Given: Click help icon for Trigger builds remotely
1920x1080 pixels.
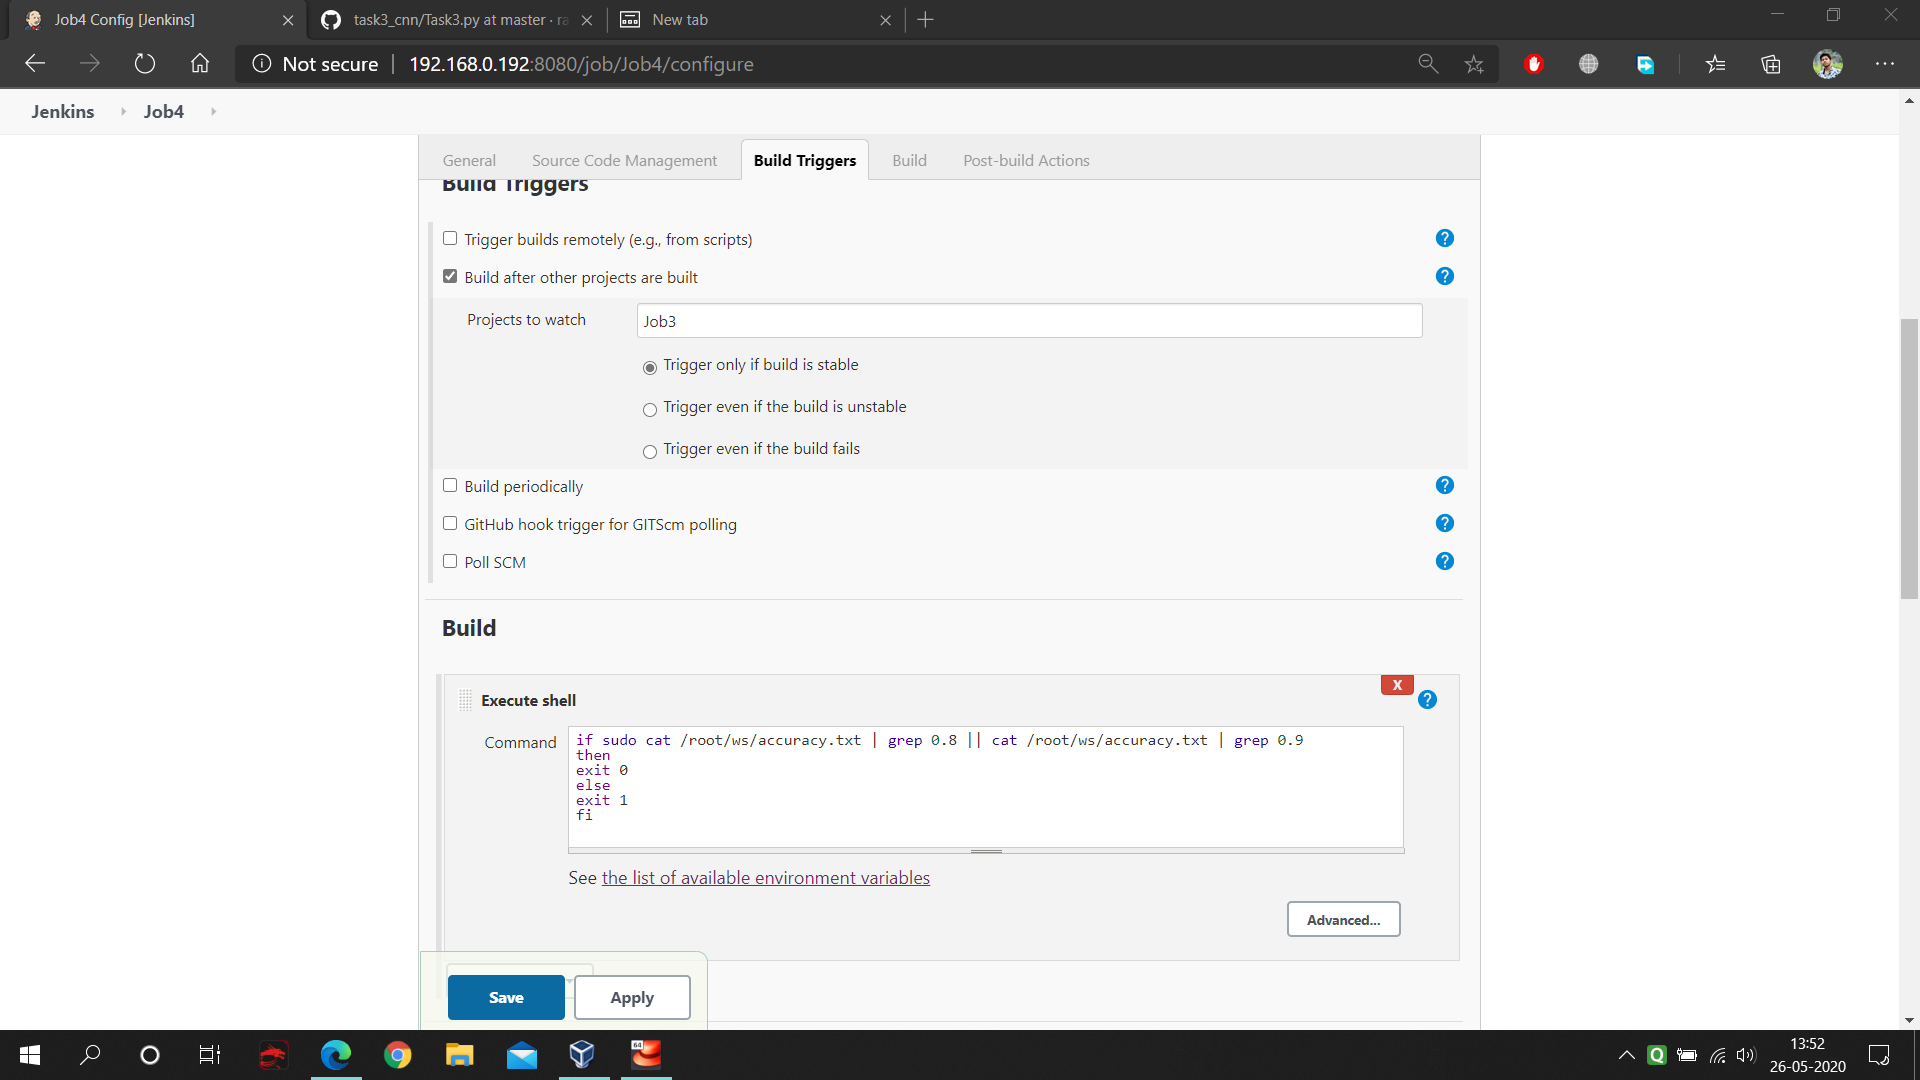Looking at the screenshot, I should (x=1444, y=238).
